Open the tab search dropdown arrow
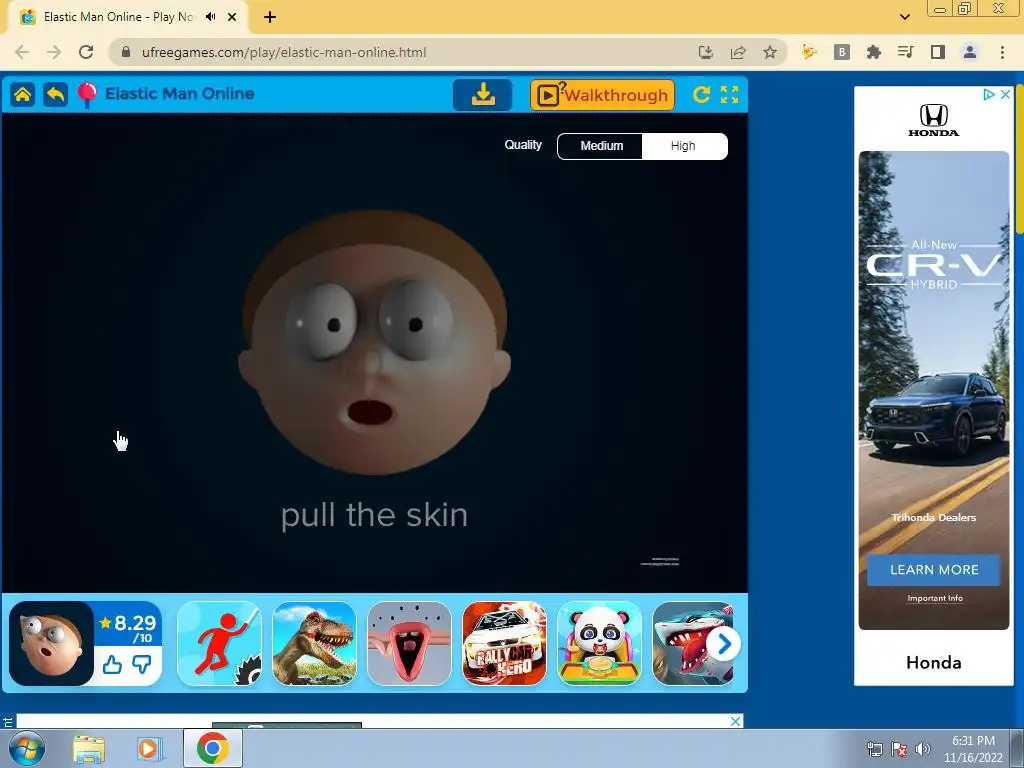Image resolution: width=1024 pixels, height=768 pixels. (x=904, y=17)
